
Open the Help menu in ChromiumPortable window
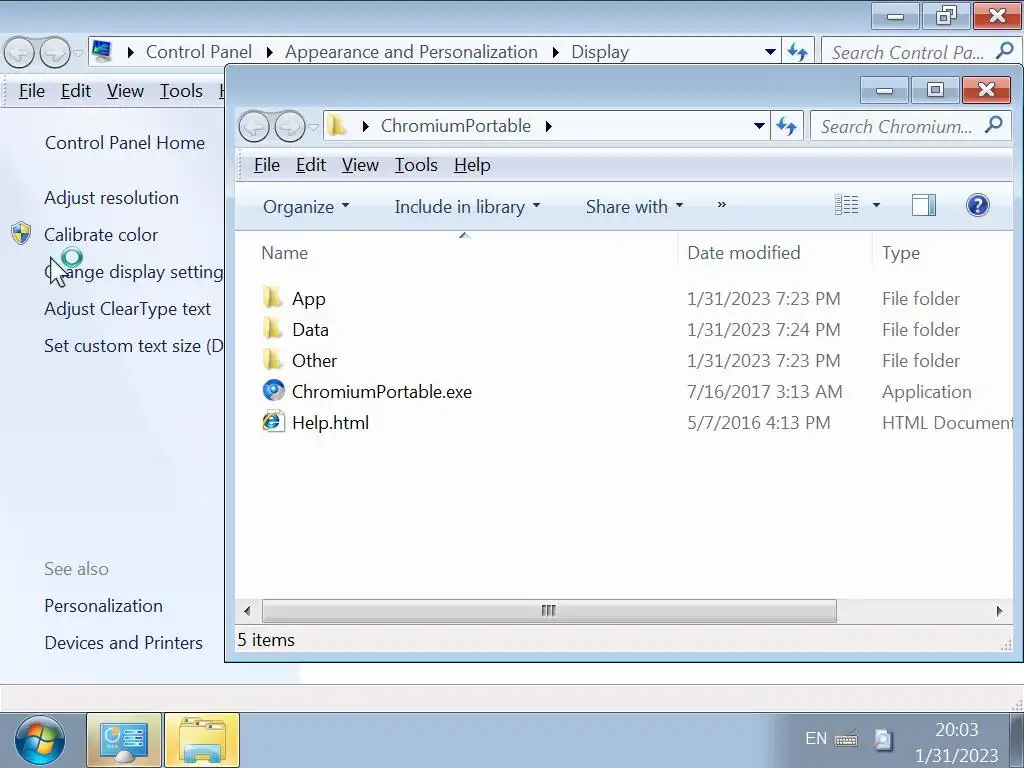(x=472, y=165)
